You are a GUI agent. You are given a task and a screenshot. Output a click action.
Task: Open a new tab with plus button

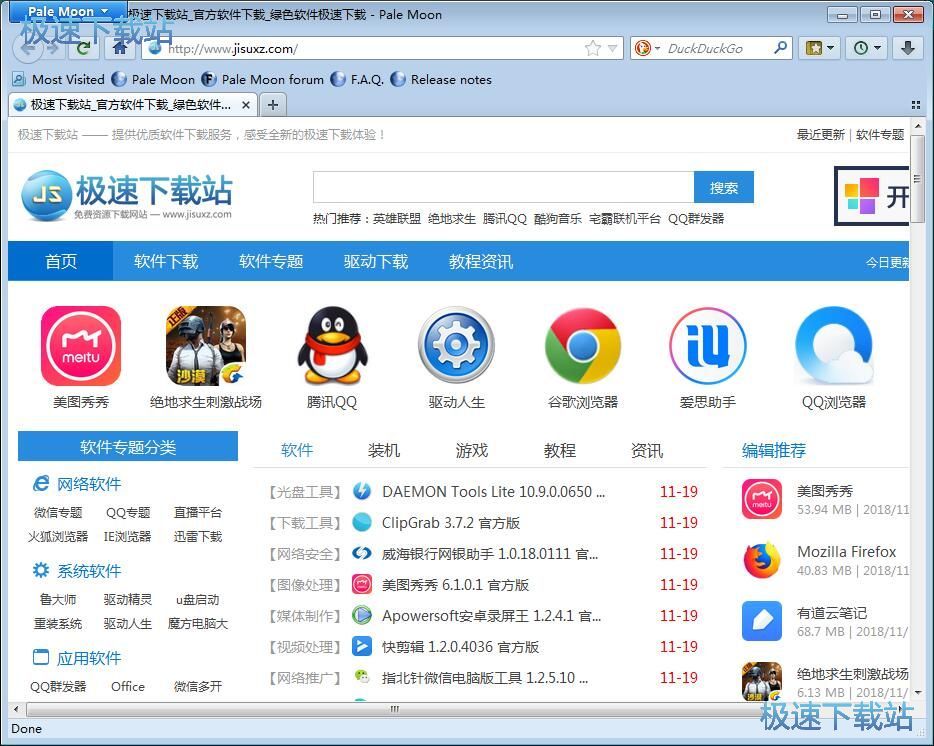point(273,105)
